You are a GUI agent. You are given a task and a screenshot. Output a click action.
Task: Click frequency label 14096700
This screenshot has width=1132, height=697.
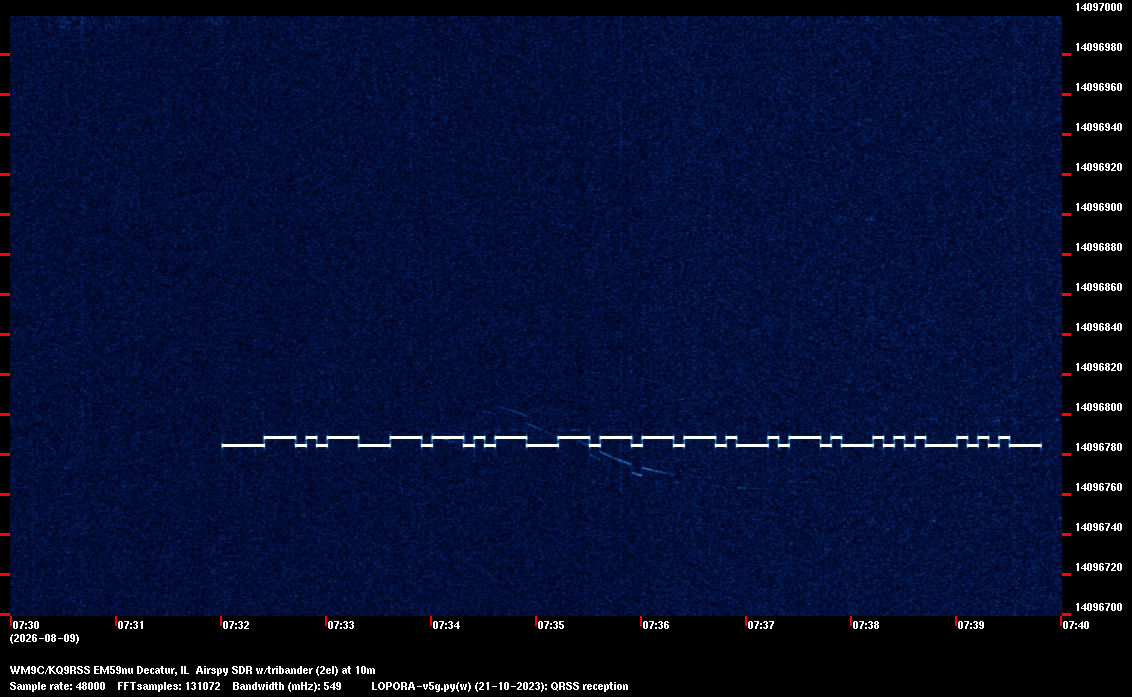tap(1099, 607)
